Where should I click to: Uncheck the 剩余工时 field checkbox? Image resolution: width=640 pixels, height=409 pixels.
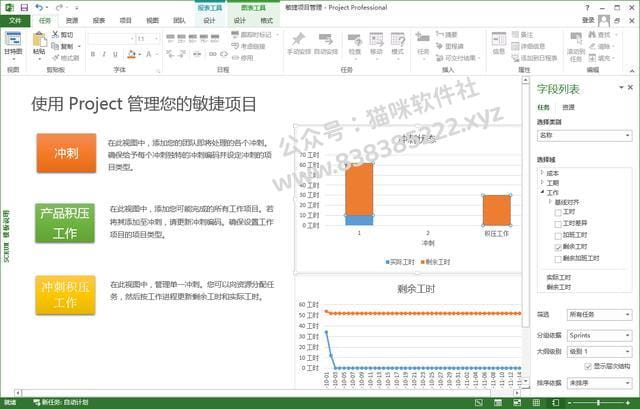pyautogui.click(x=558, y=247)
